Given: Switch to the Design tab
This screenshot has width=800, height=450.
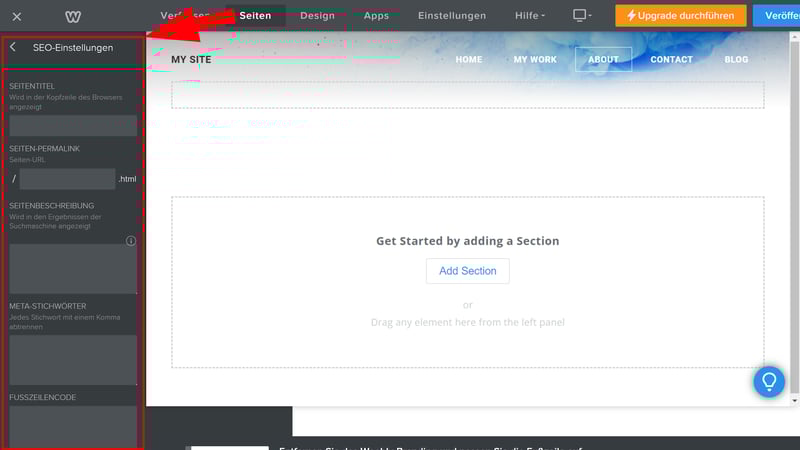Looking at the screenshot, I should pos(317,16).
